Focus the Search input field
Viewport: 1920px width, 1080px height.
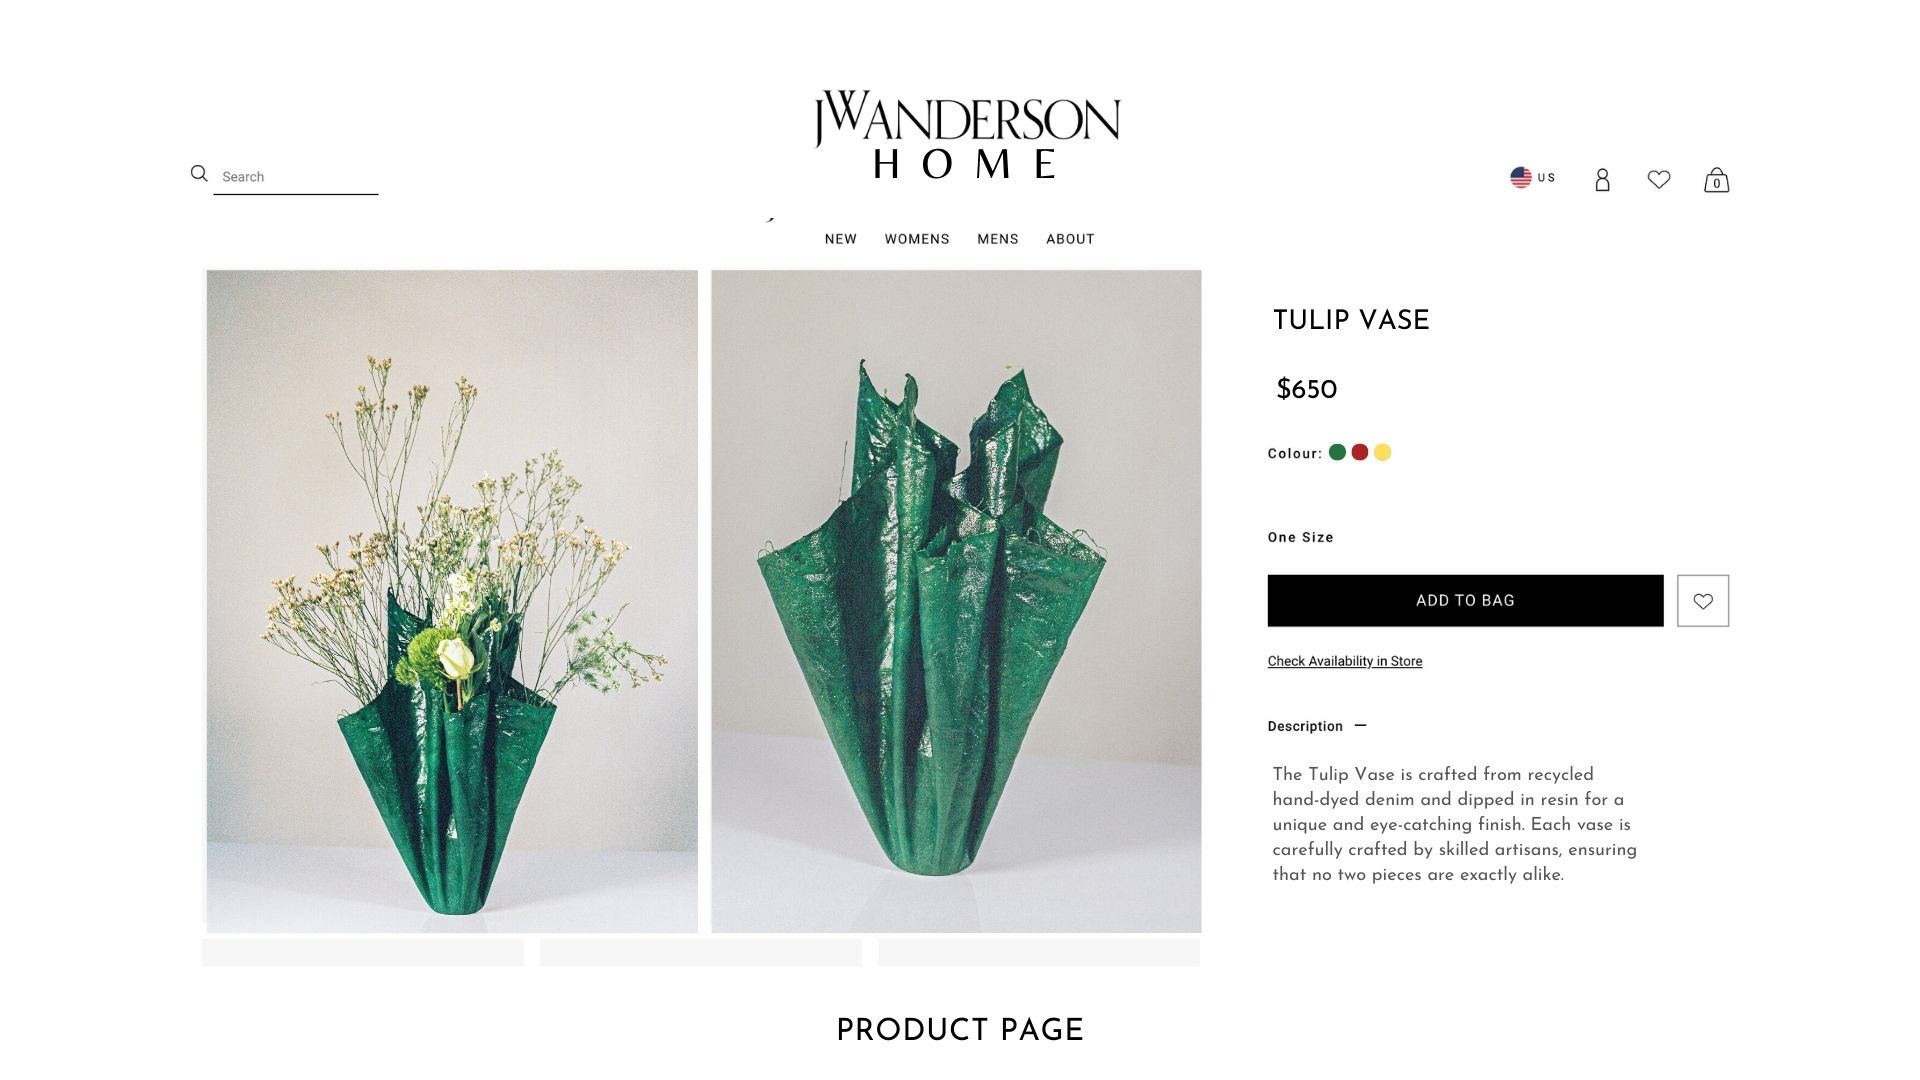click(x=296, y=177)
